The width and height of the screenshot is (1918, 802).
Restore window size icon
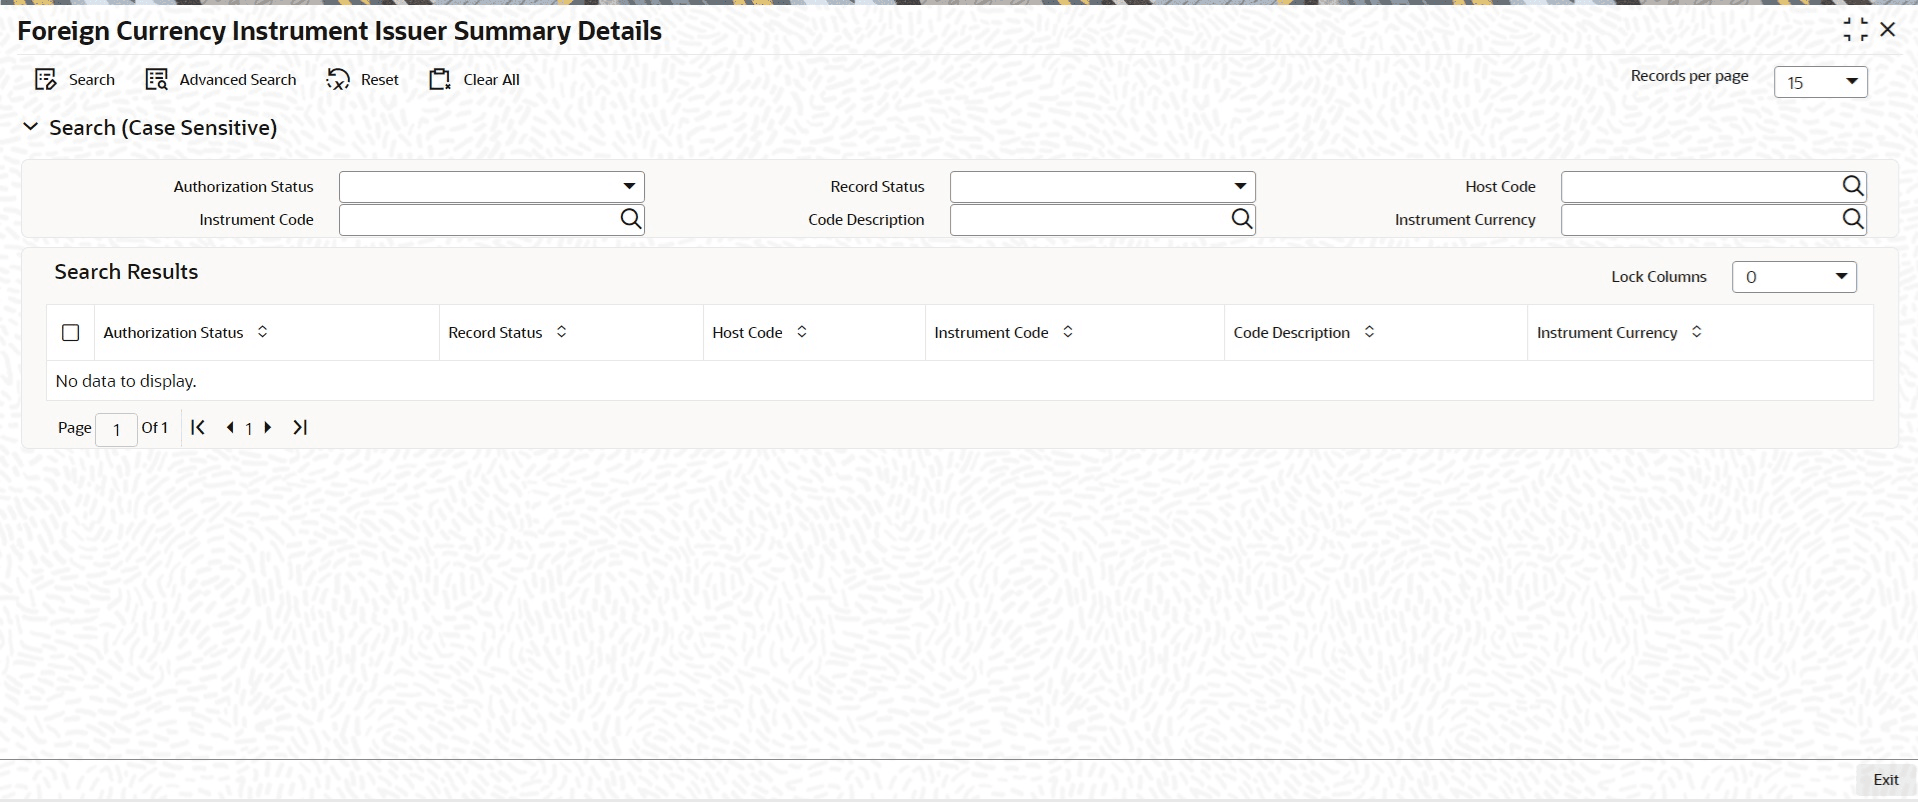(1855, 30)
